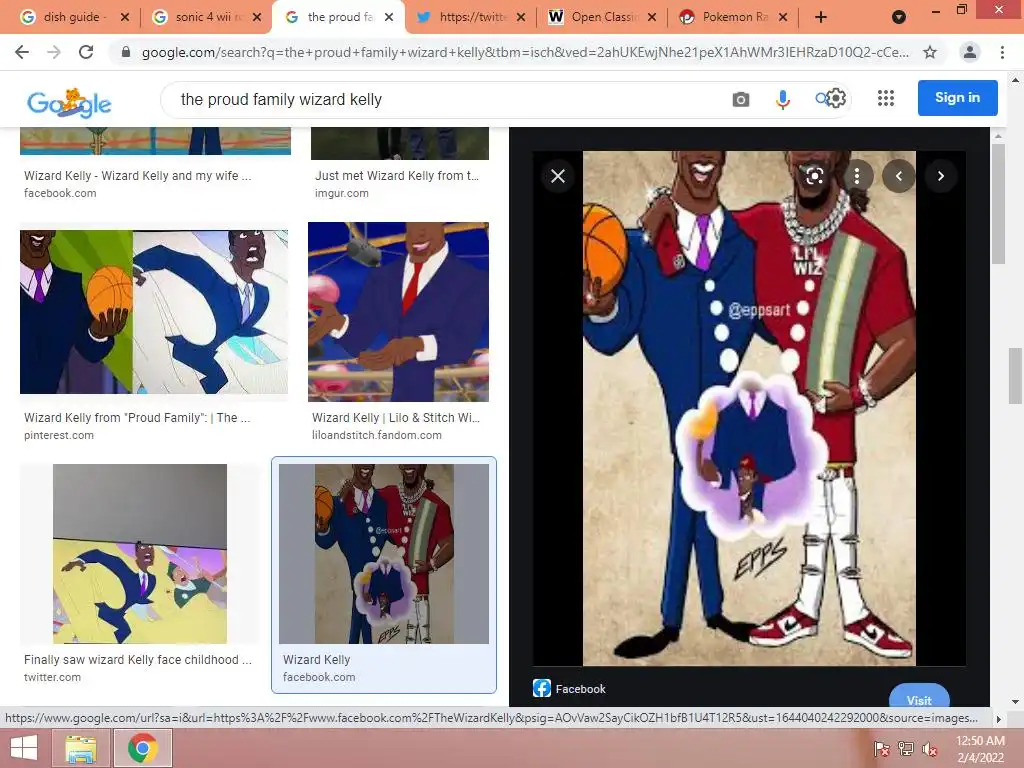Screen dimensions: 1024x768
Task: Click the muted volume tray icon
Action: 930,749
